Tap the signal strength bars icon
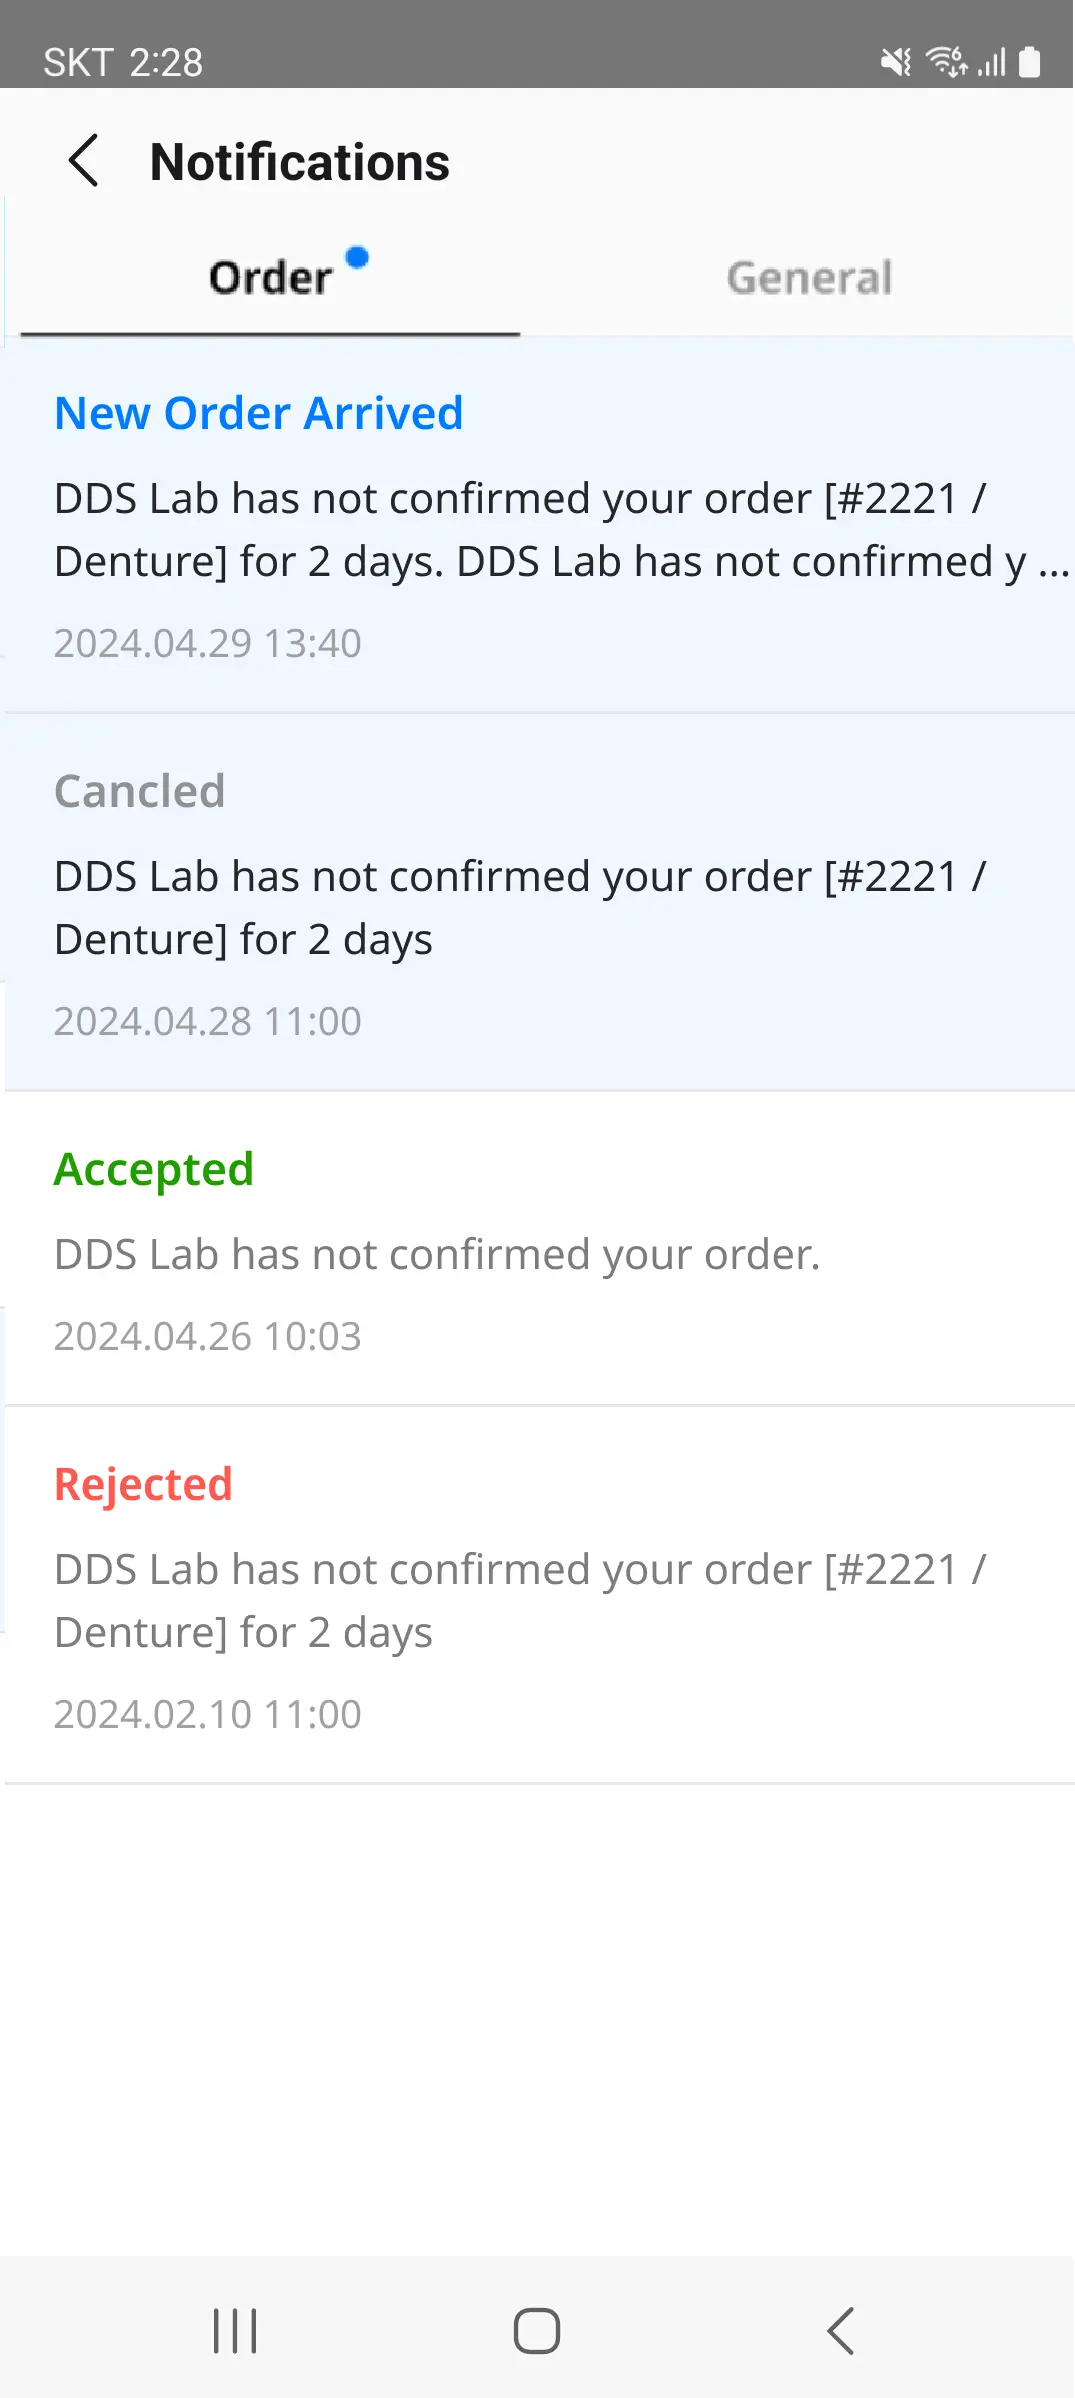The width and height of the screenshot is (1075, 2398). tap(991, 62)
